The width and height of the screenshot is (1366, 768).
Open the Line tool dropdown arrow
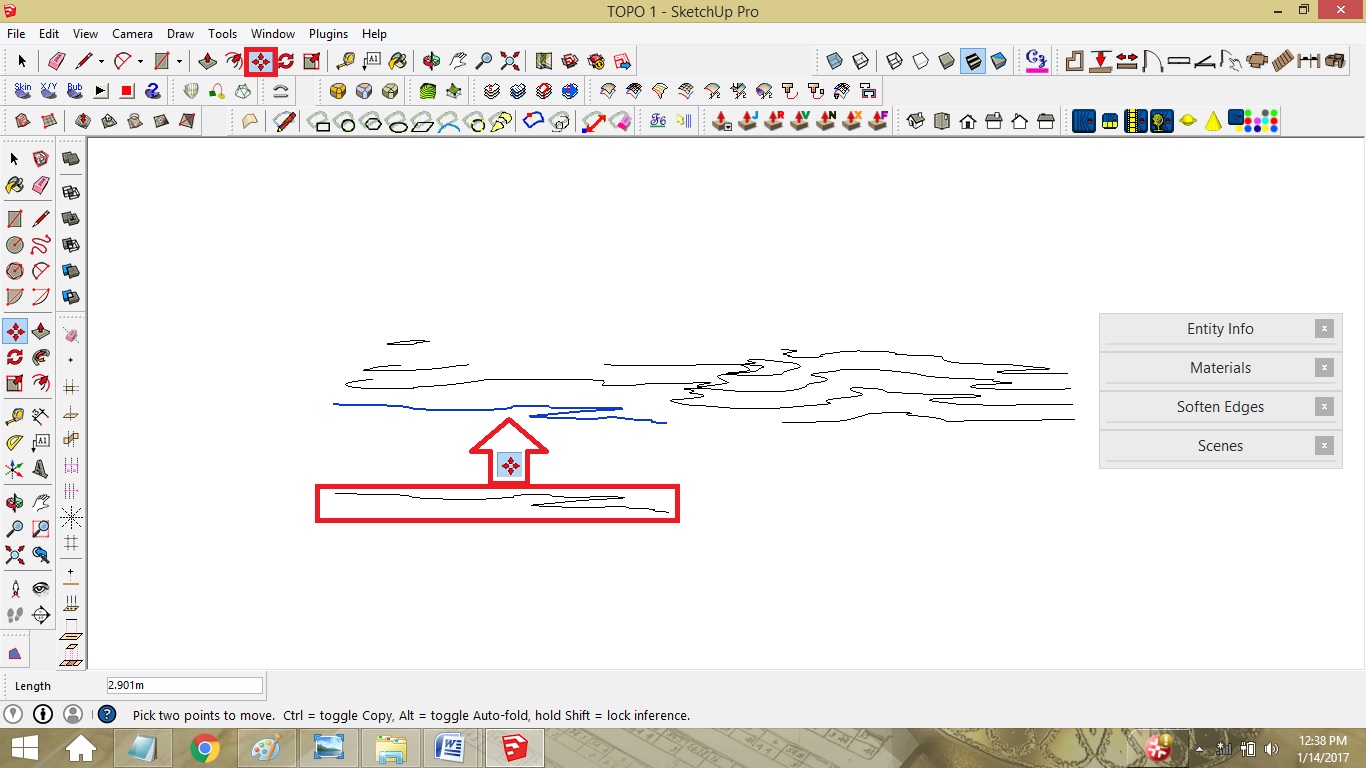[x=100, y=61]
